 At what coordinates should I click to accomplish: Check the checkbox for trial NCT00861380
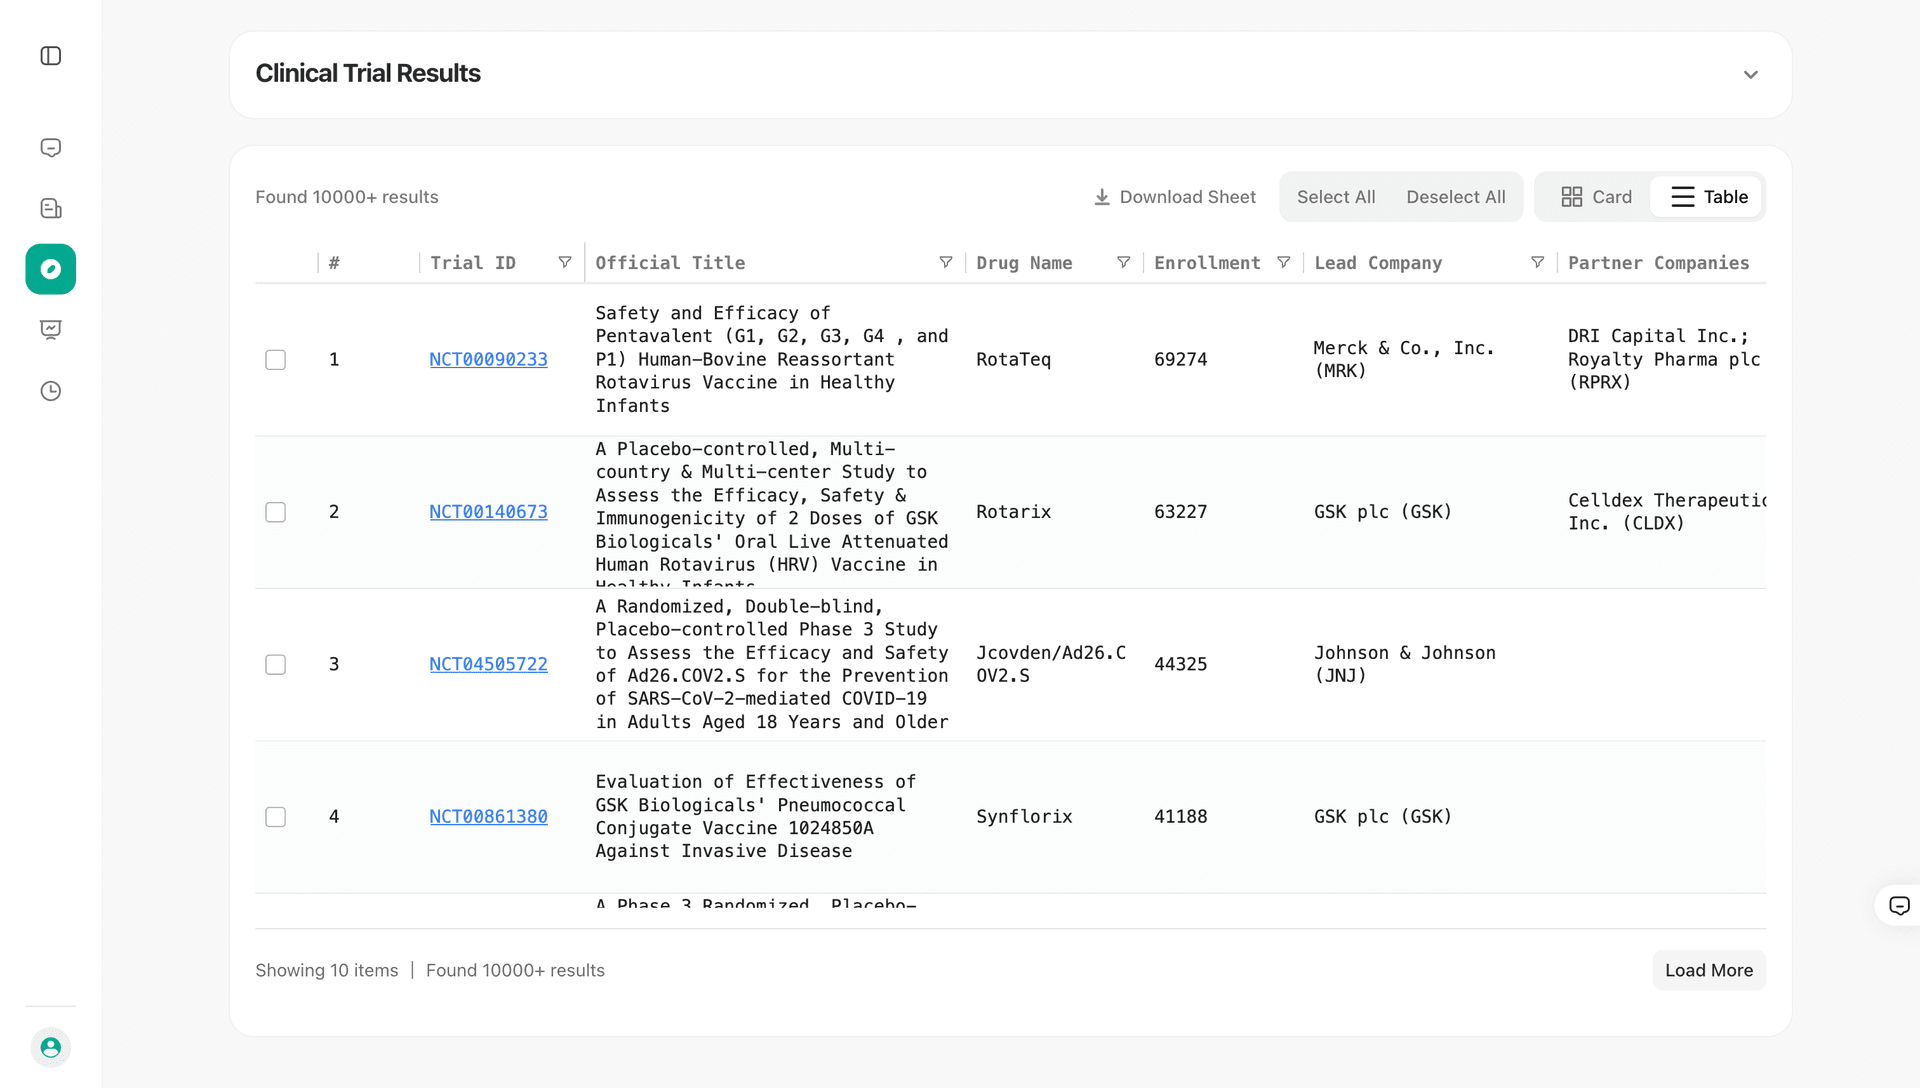(x=275, y=816)
